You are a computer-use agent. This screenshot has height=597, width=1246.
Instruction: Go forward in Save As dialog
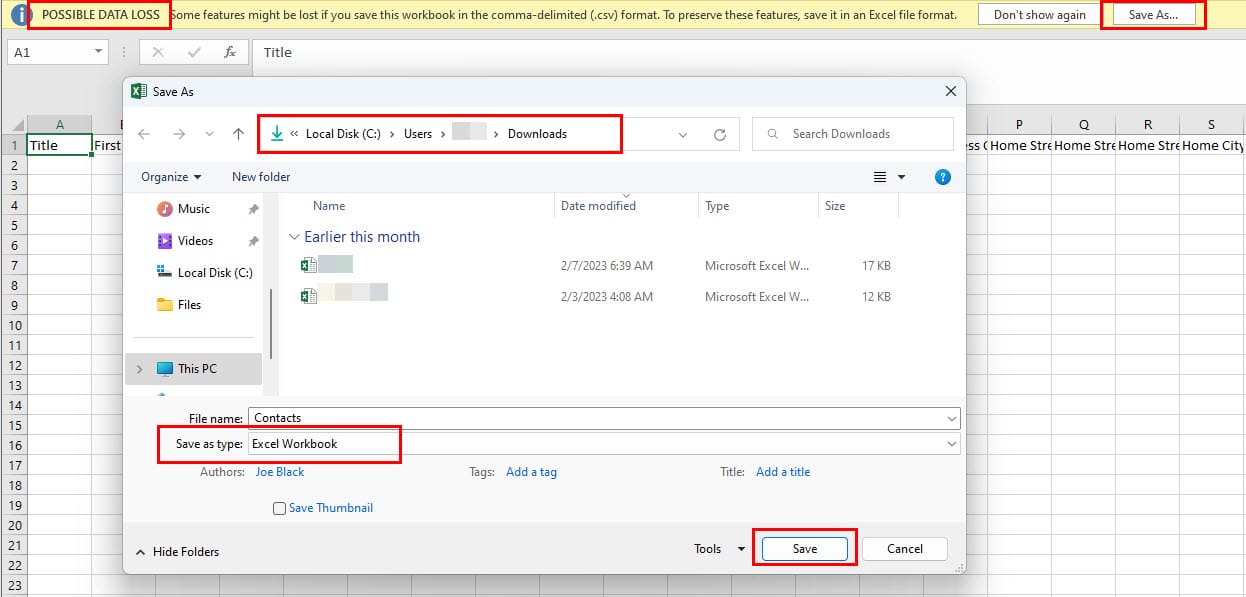click(x=179, y=134)
